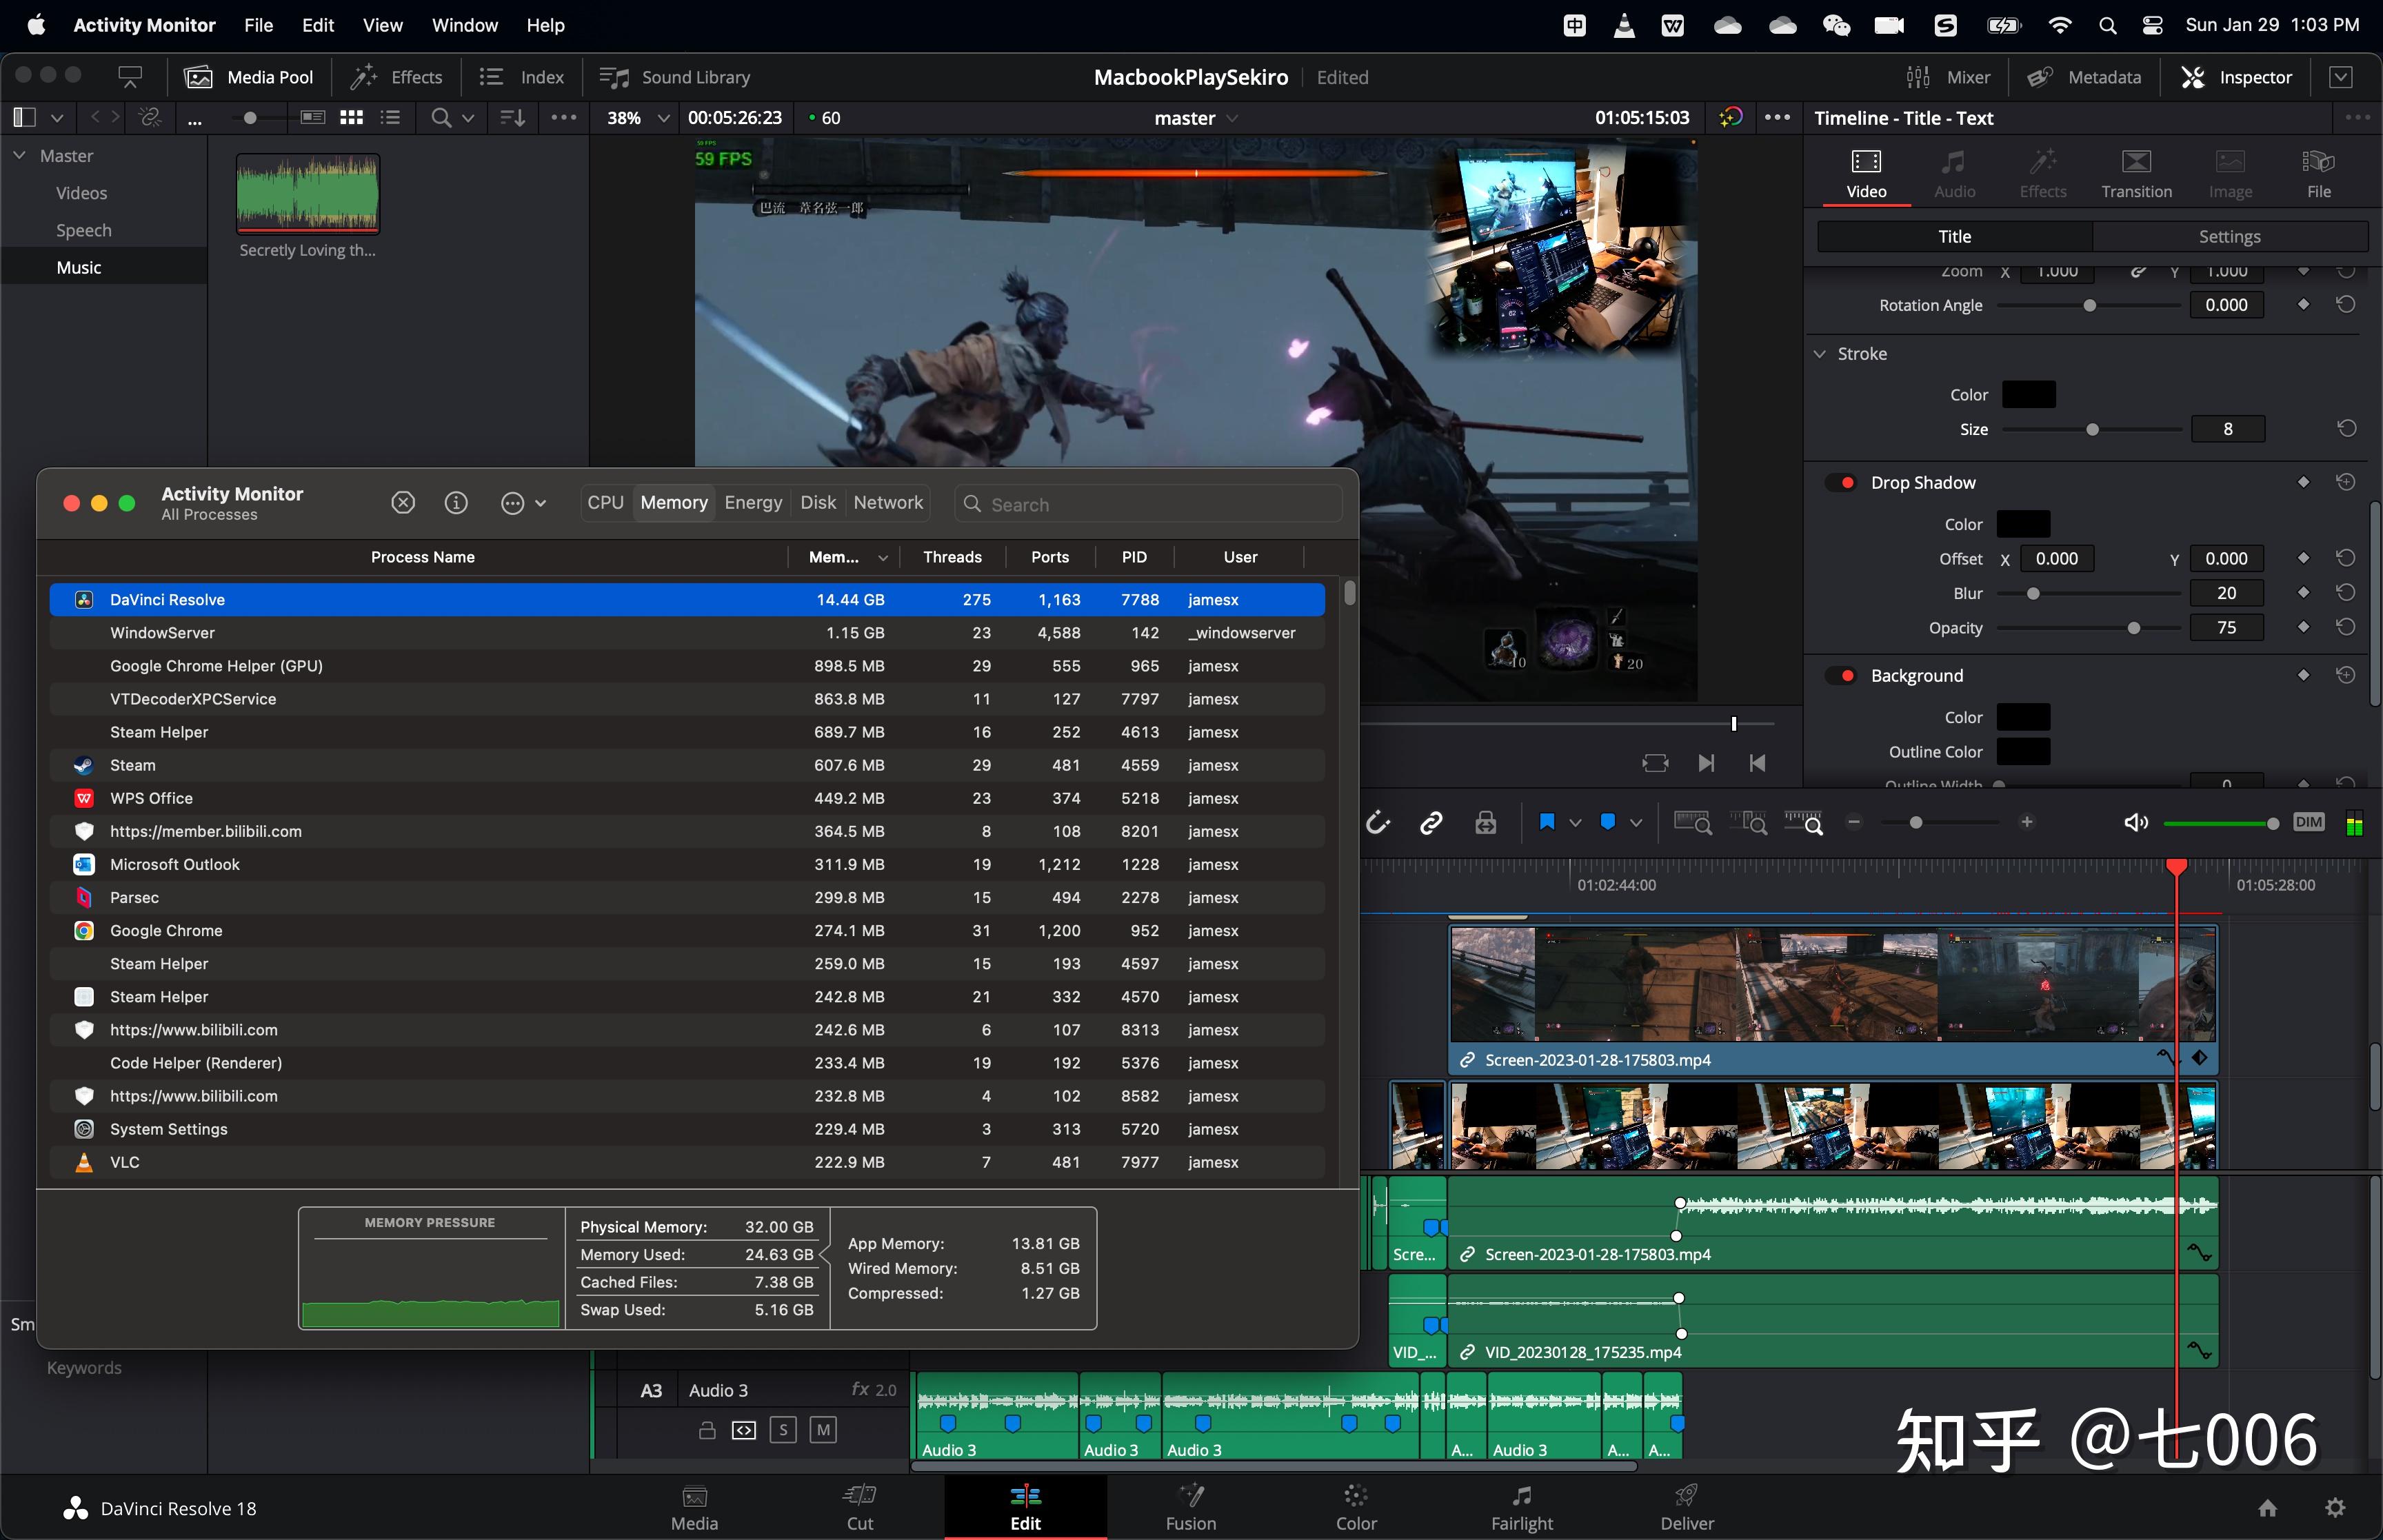Open the Index panel

coord(521,77)
